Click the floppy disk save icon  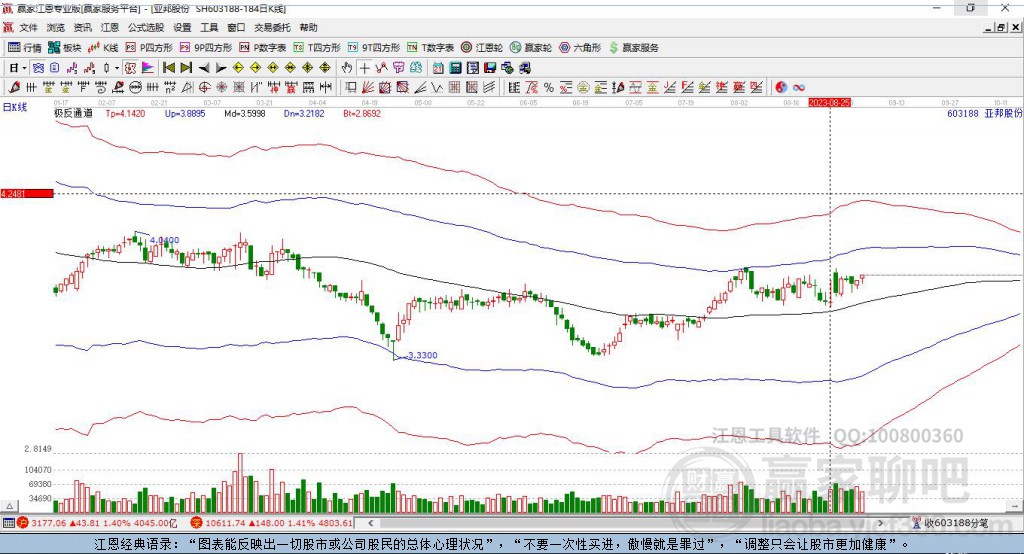[x=490, y=68]
